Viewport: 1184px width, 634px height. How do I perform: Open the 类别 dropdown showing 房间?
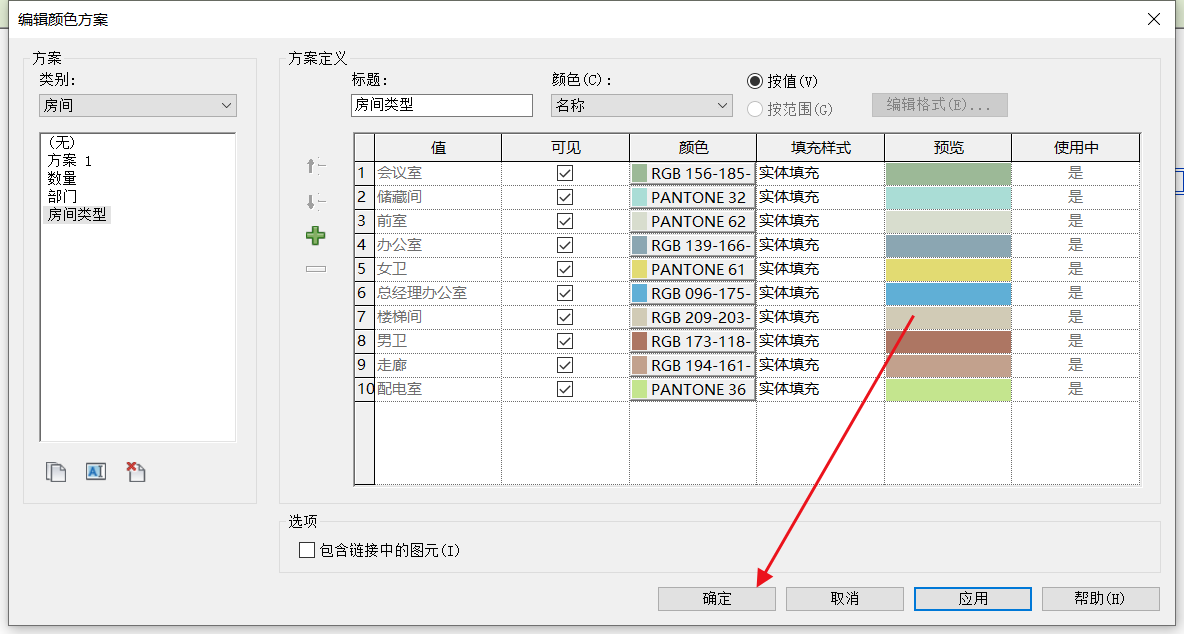138,105
